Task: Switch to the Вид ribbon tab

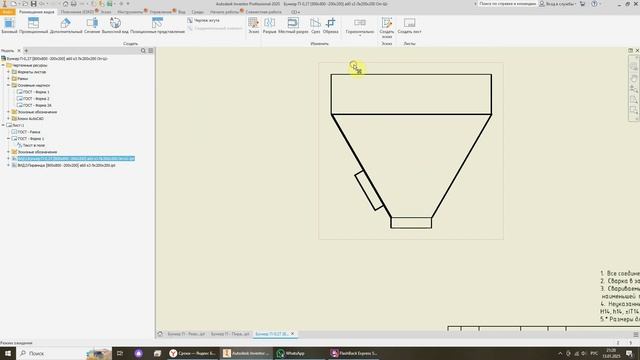Action: point(182,12)
